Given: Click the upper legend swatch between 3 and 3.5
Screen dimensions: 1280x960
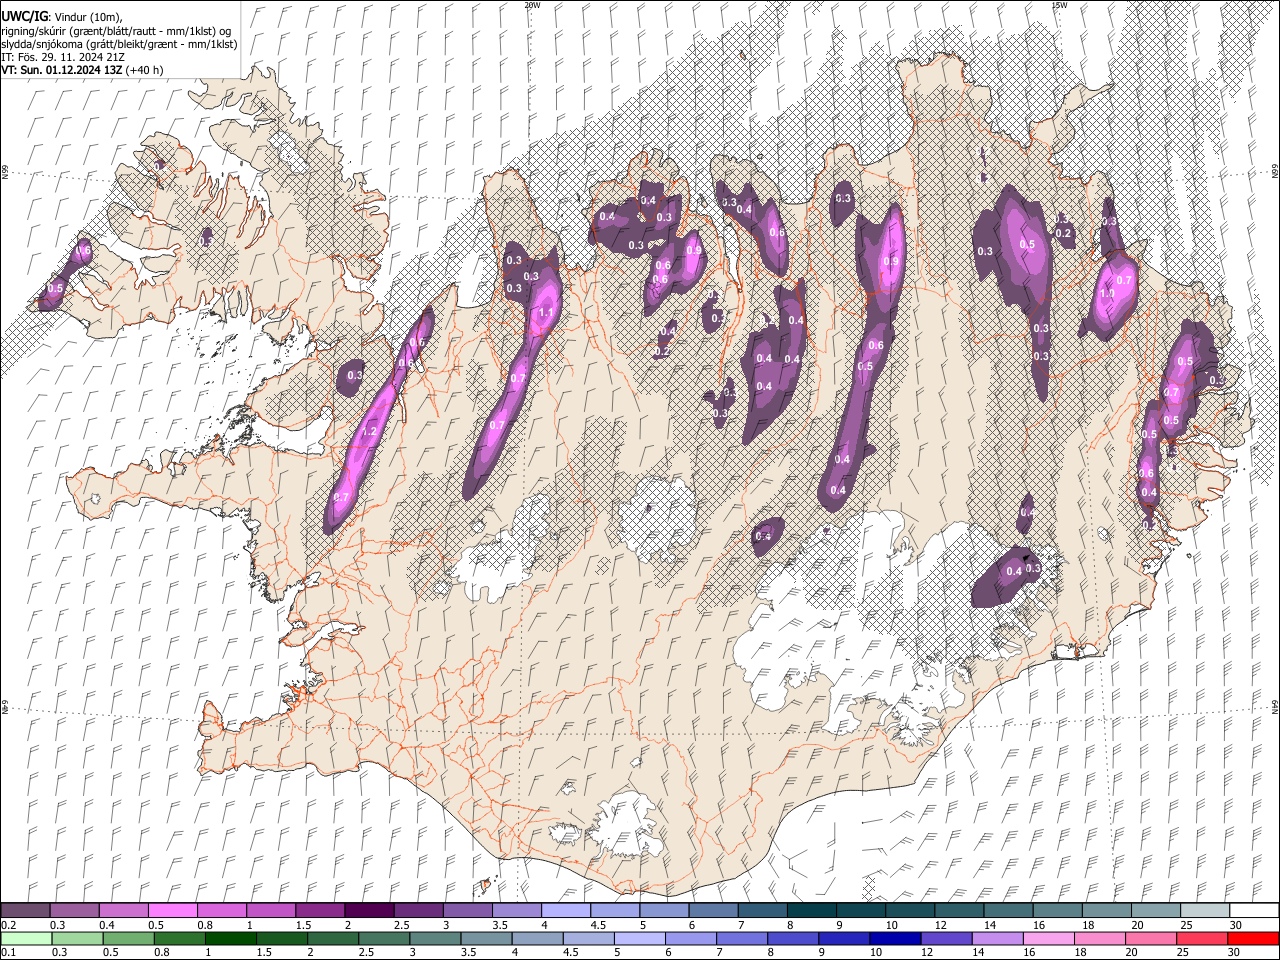Looking at the screenshot, I should pos(468,910).
